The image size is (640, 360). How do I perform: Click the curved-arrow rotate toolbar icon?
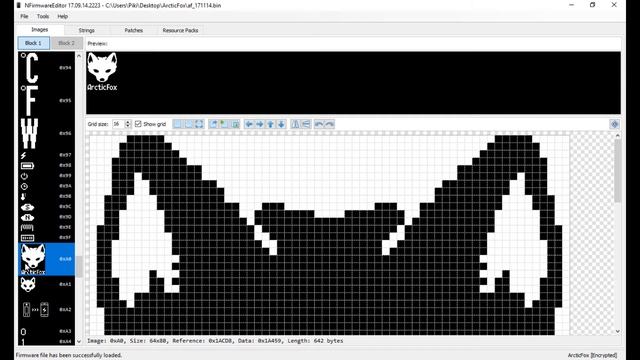tap(213, 124)
